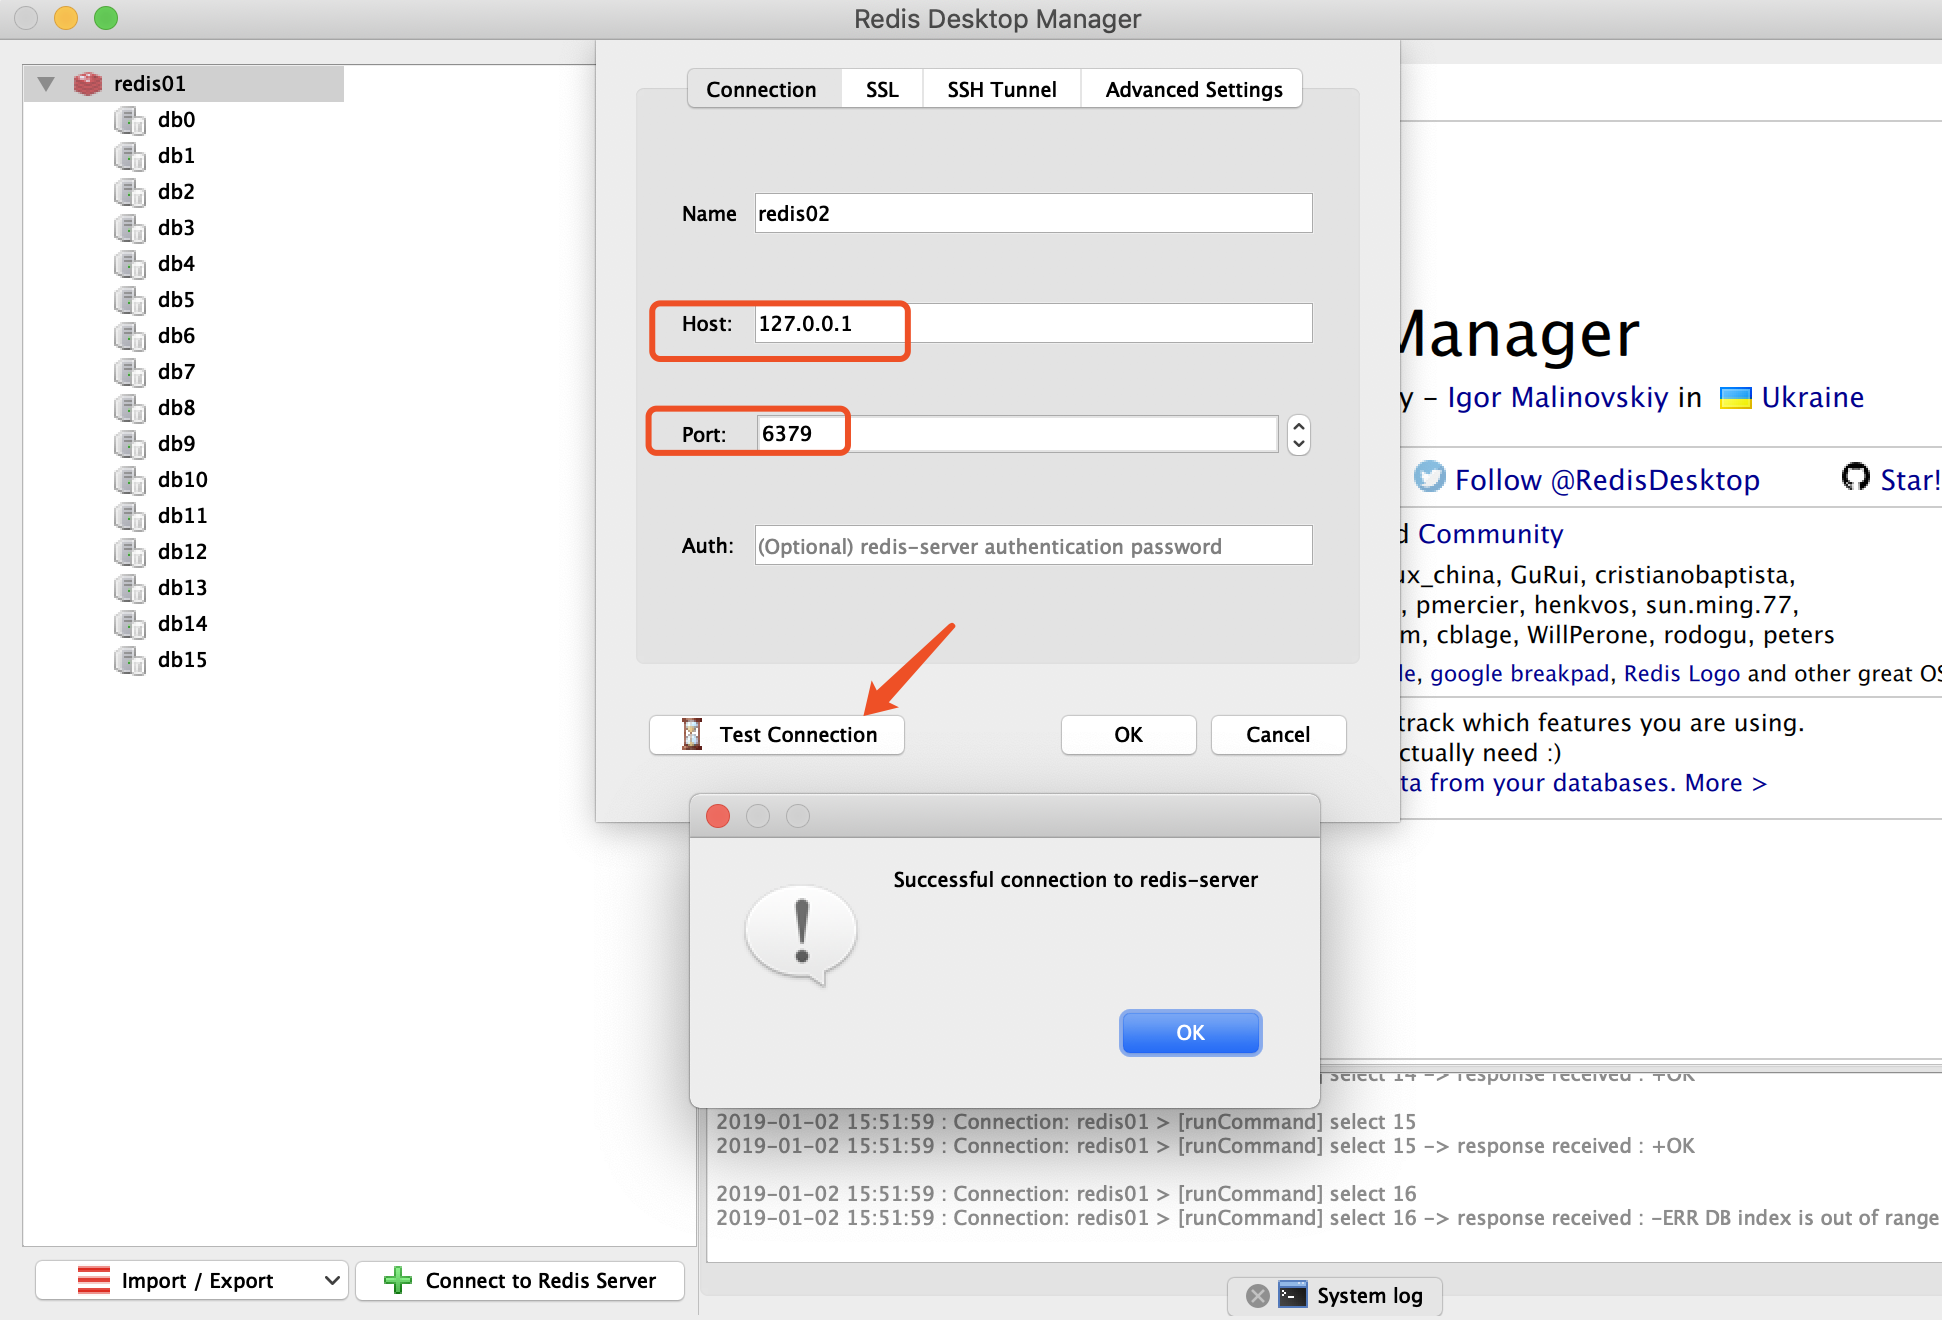Click the System log terminal icon

tap(1293, 1294)
